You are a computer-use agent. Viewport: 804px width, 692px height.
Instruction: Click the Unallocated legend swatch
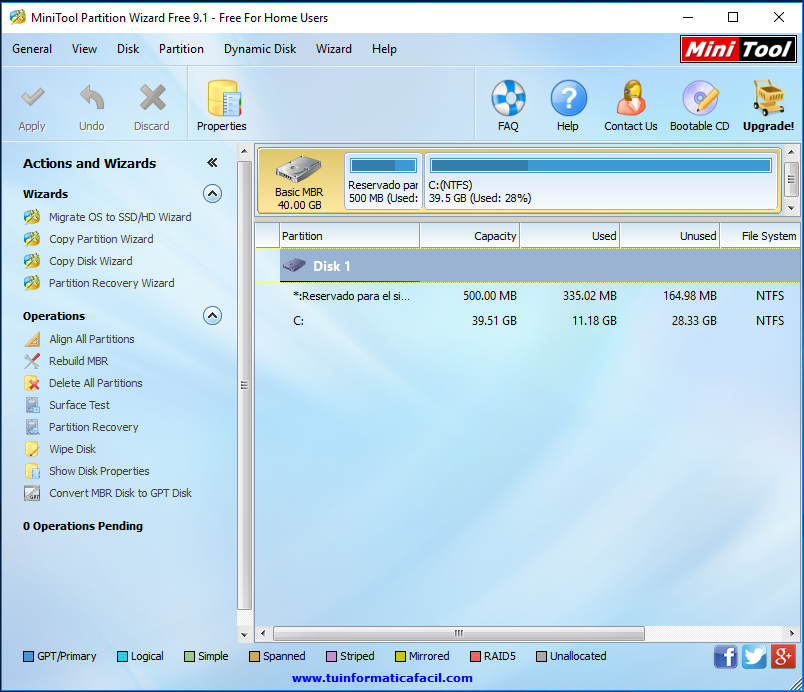tap(541, 657)
